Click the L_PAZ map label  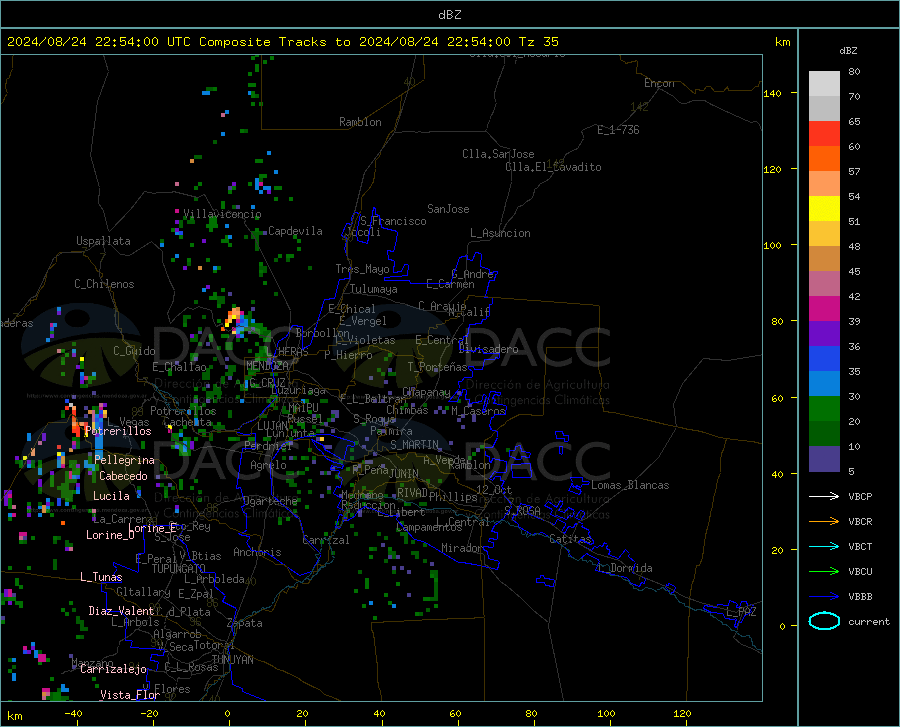741,612
